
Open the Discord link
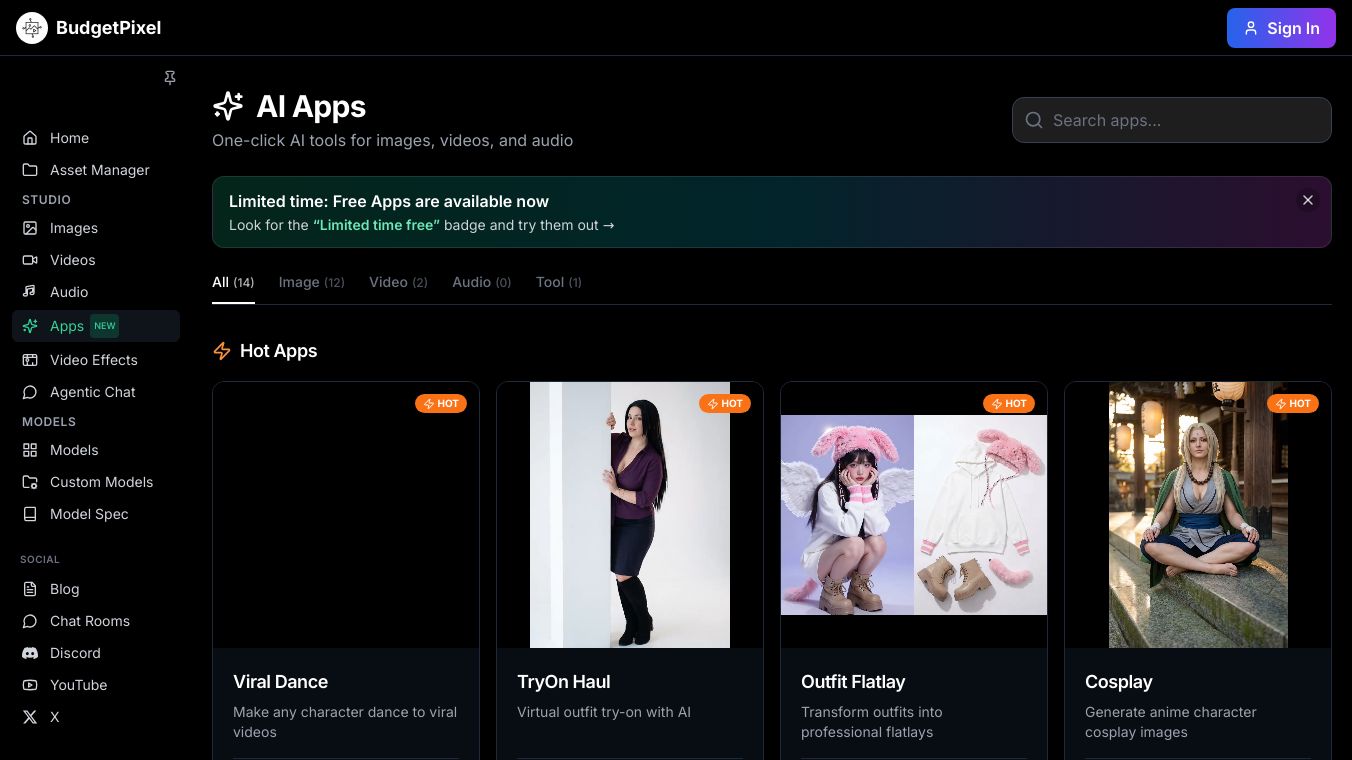(x=75, y=653)
